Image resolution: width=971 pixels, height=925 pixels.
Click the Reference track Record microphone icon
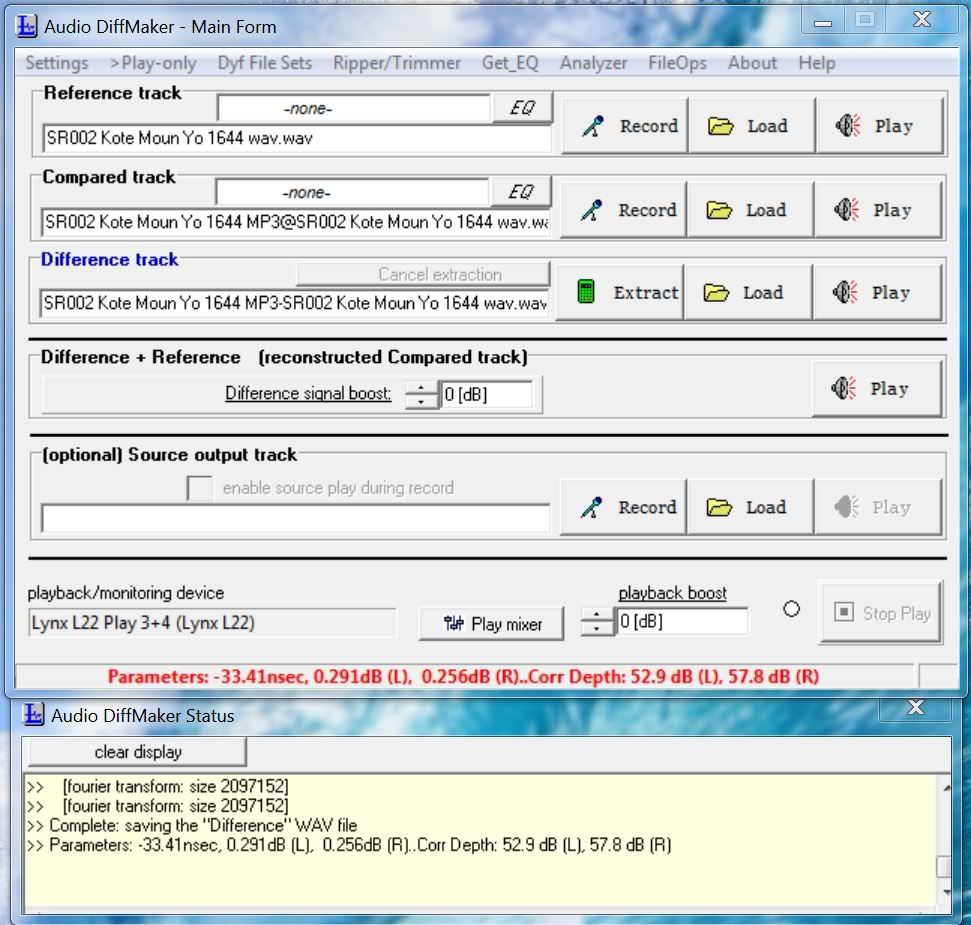pos(593,126)
